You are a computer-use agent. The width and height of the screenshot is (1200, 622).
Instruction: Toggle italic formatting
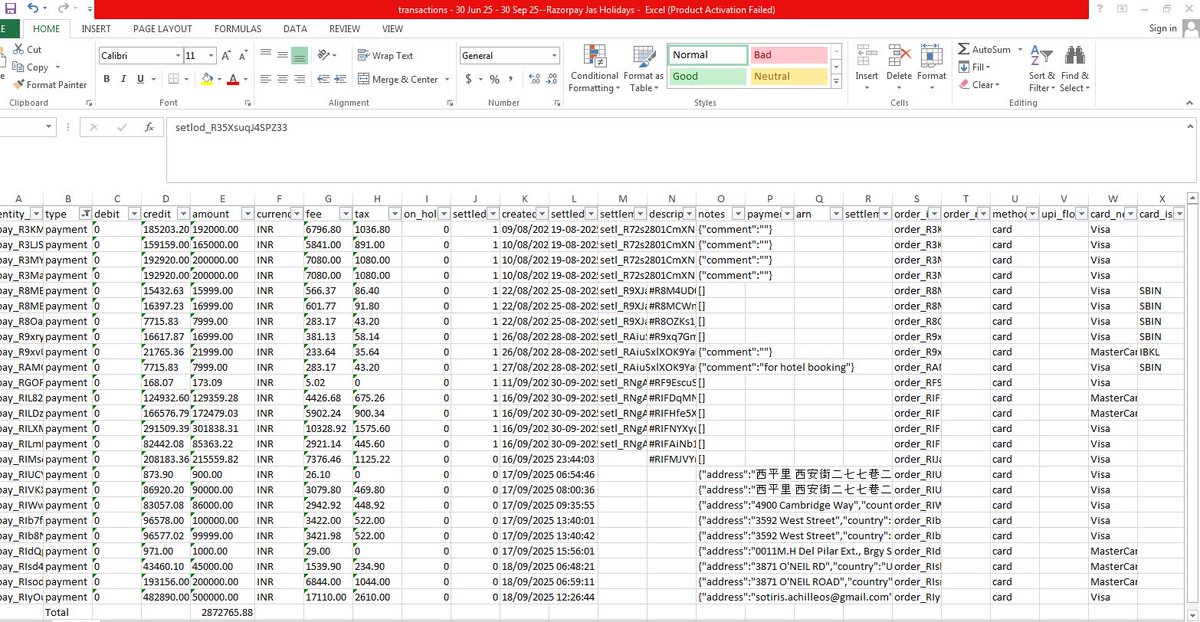pyautogui.click(x=125, y=79)
